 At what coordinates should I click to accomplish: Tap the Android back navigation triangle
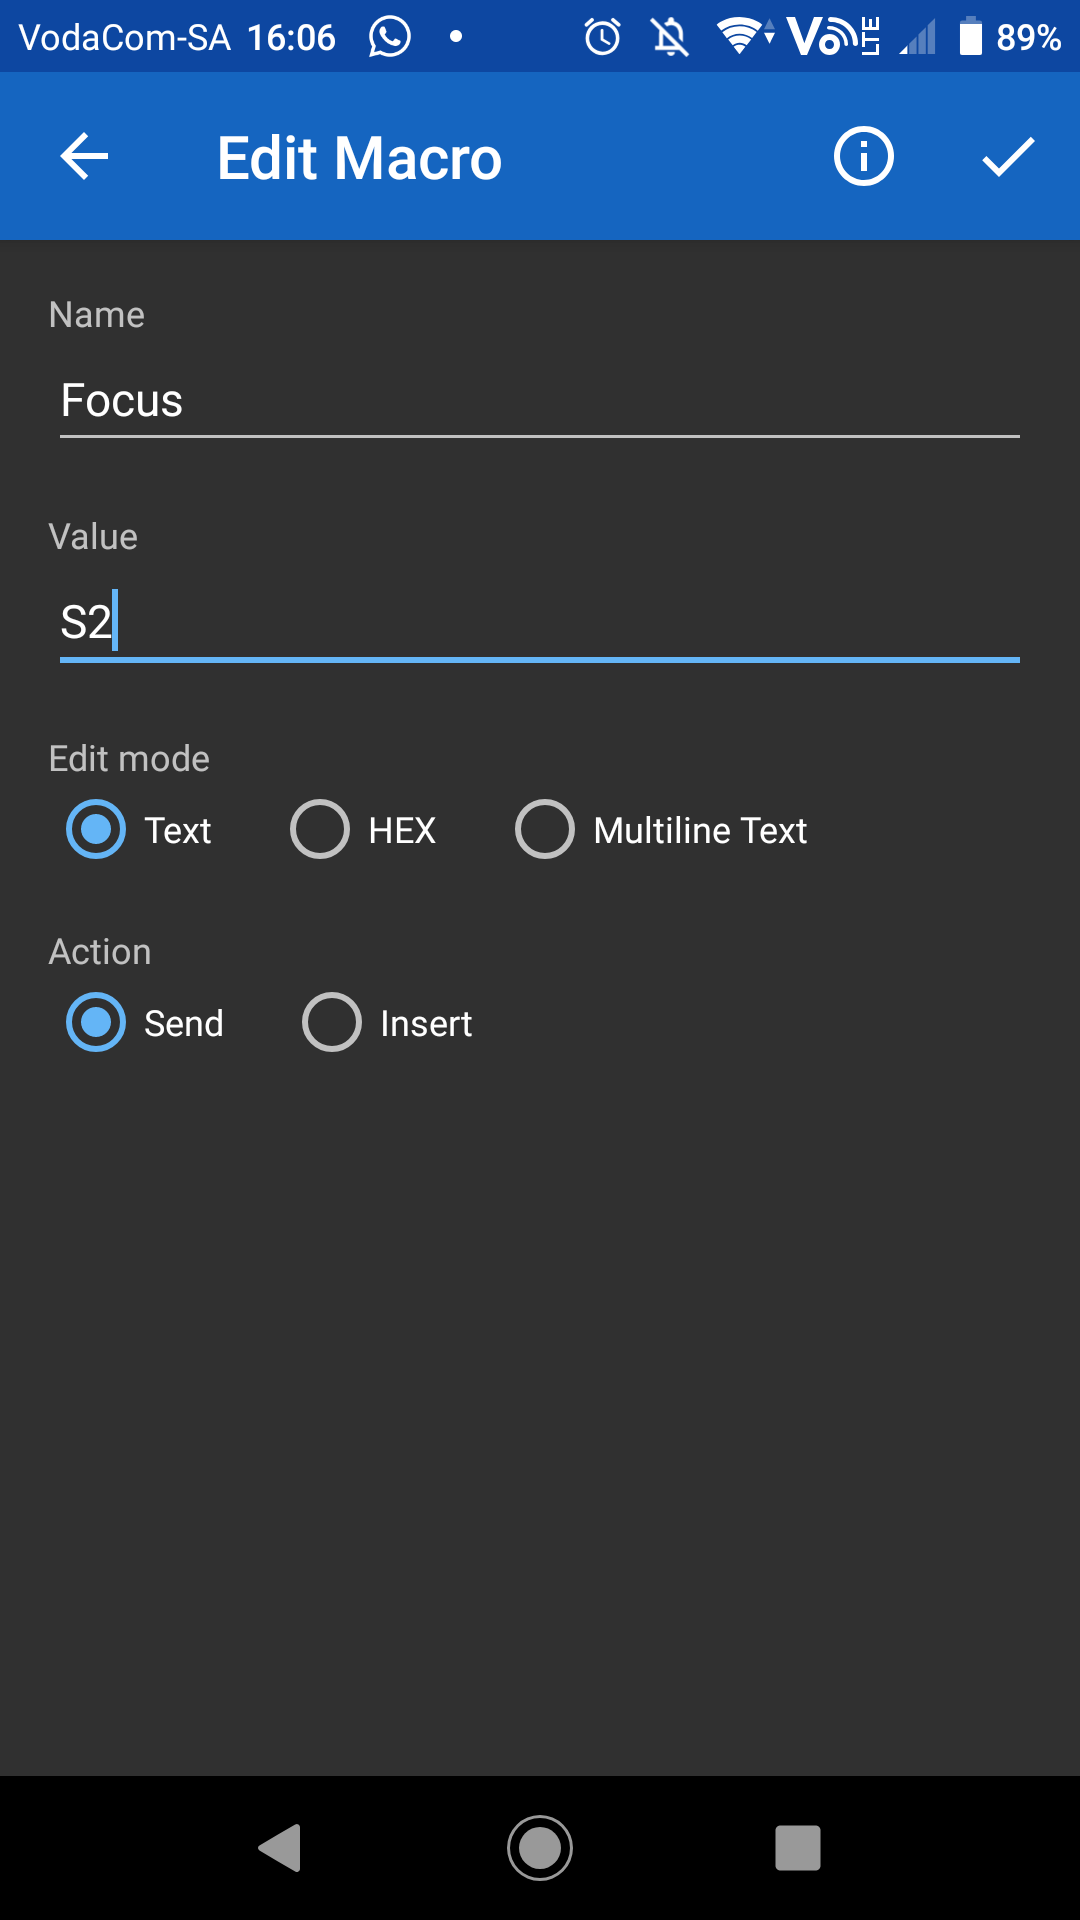pos(281,1847)
